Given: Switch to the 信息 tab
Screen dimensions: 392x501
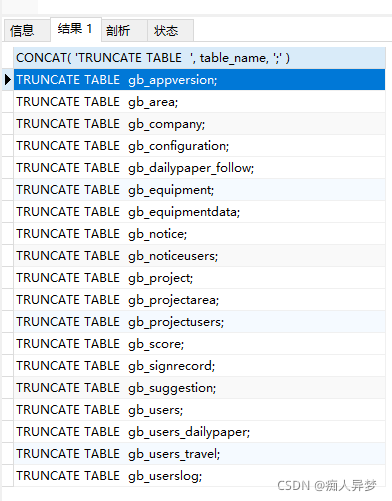Looking at the screenshot, I should pyautogui.click(x=27, y=31).
